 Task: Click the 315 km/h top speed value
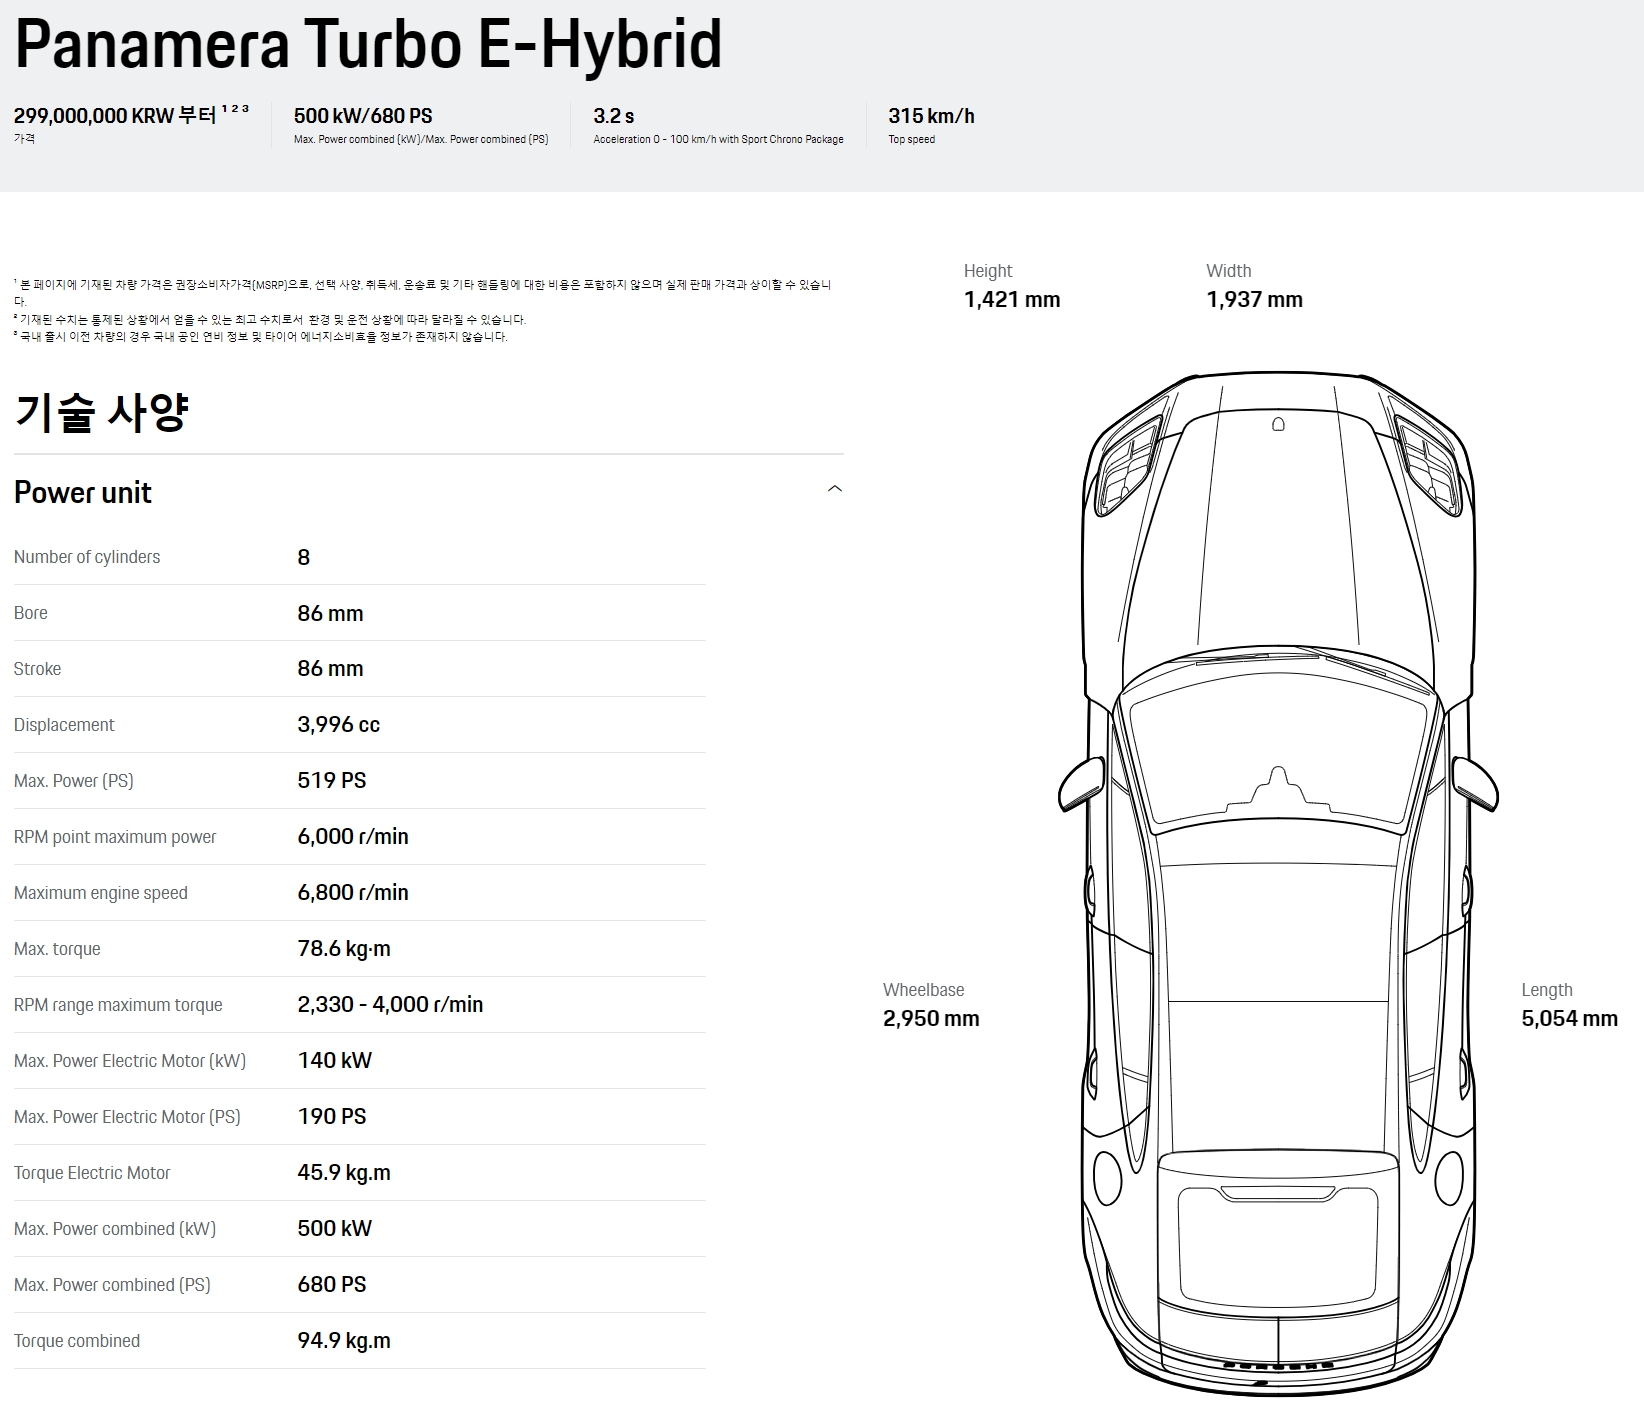(x=931, y=116)
